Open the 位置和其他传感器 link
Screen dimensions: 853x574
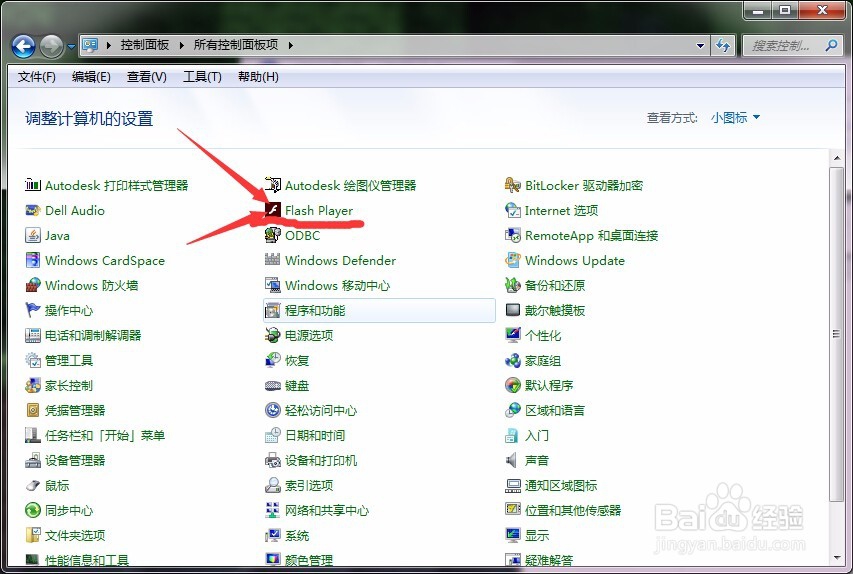click(573, 510)
